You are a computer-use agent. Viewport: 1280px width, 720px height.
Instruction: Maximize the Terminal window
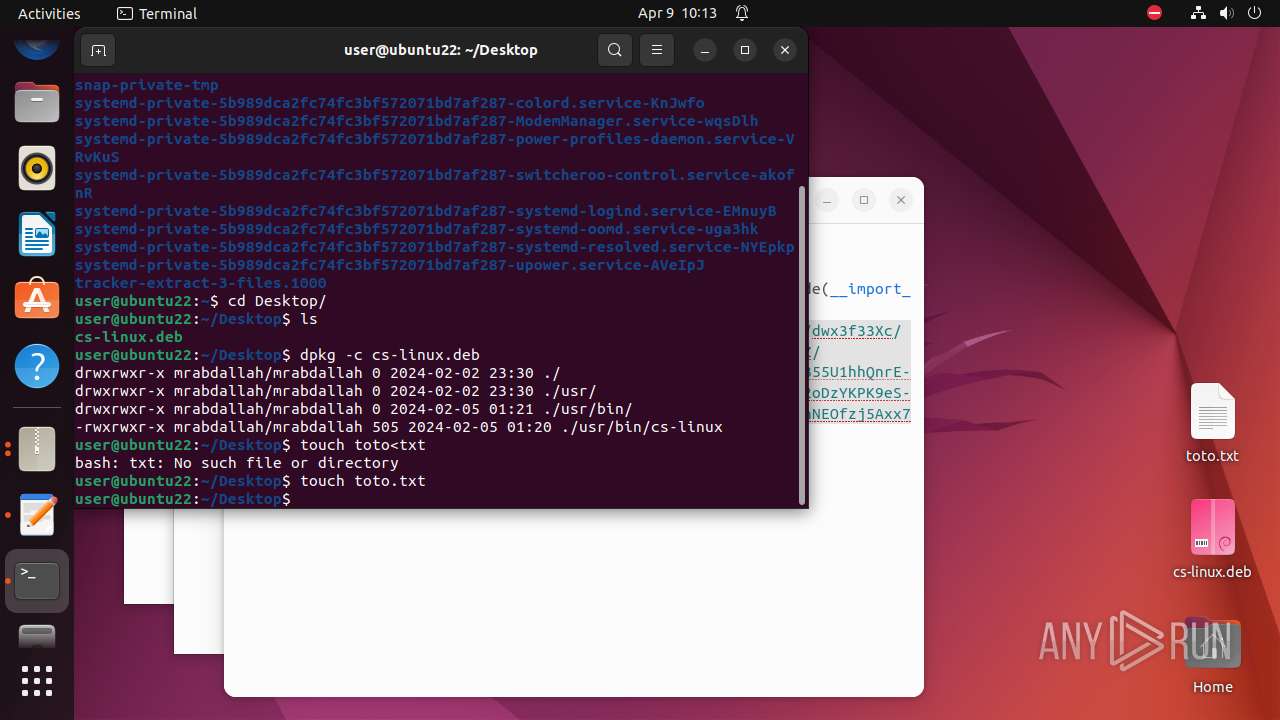745,50
